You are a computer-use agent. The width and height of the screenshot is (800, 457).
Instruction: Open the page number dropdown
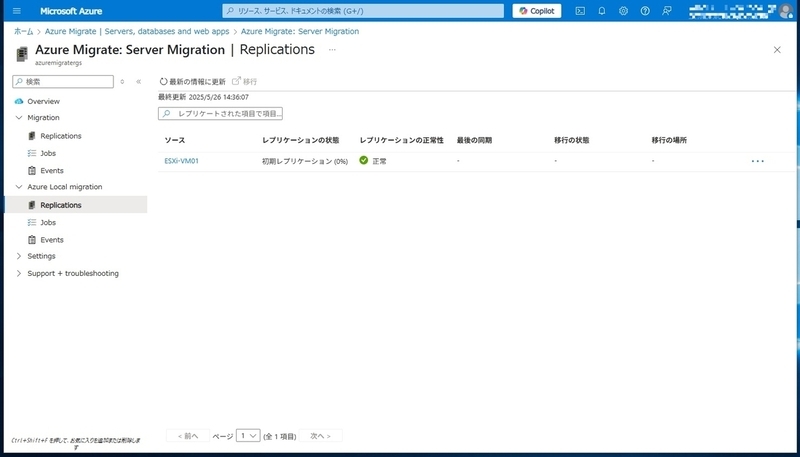tap(248, 436)
